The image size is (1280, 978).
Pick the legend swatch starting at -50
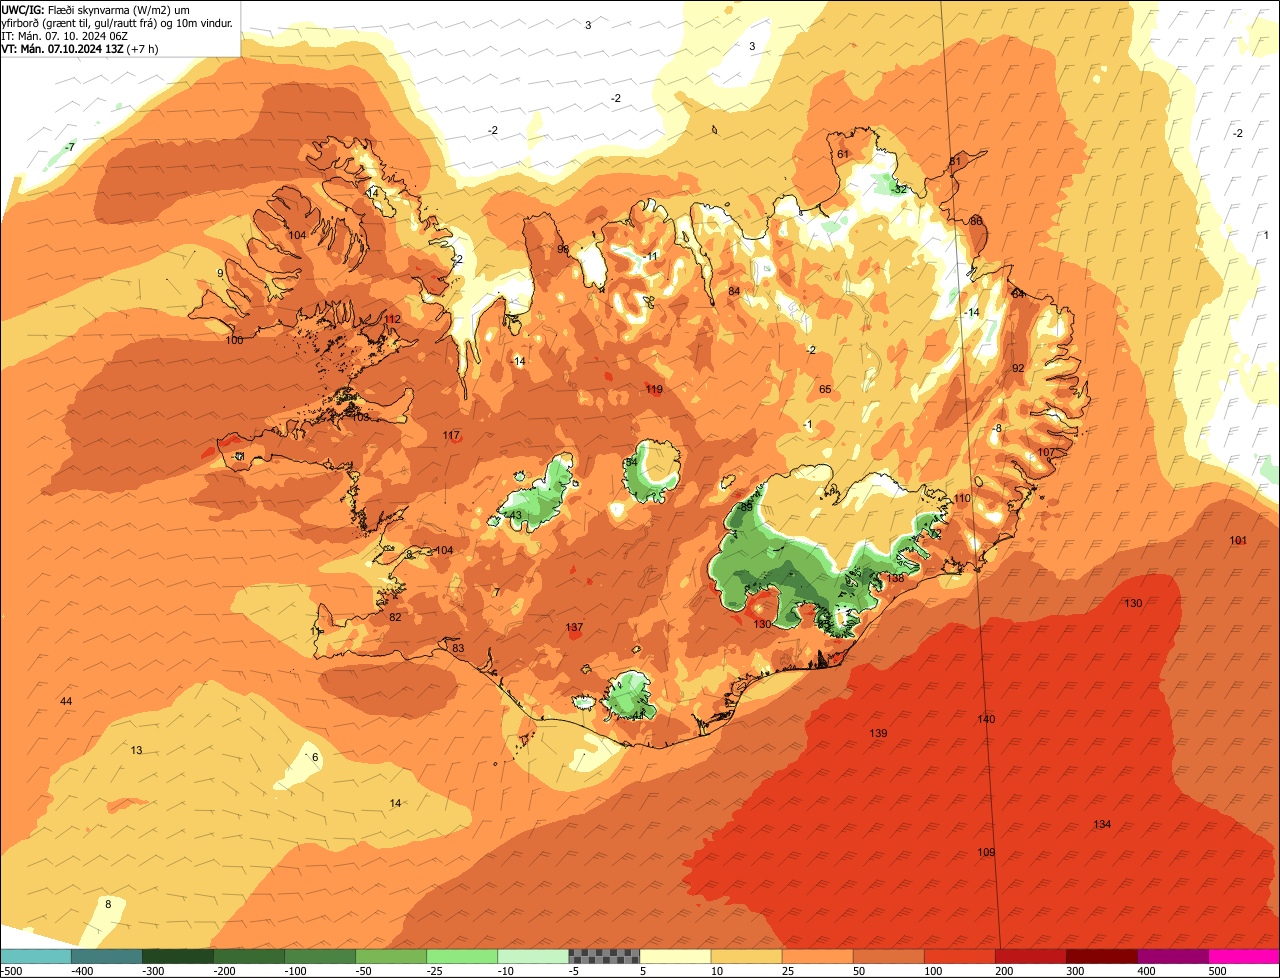(x=391, y=956)
